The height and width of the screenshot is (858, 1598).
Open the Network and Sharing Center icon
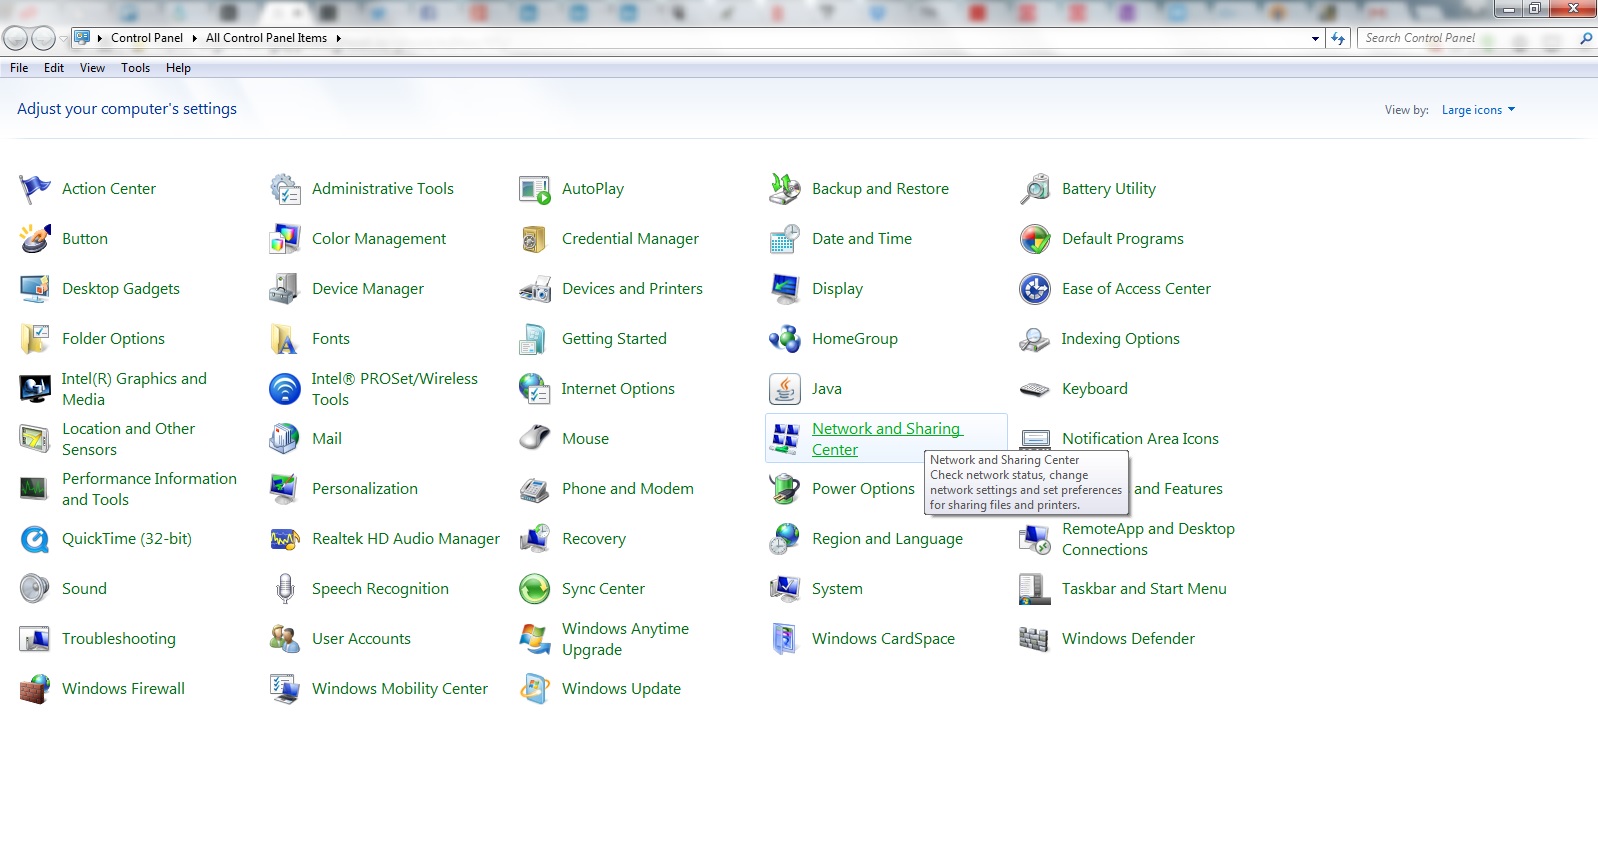[x=785, y=439]
